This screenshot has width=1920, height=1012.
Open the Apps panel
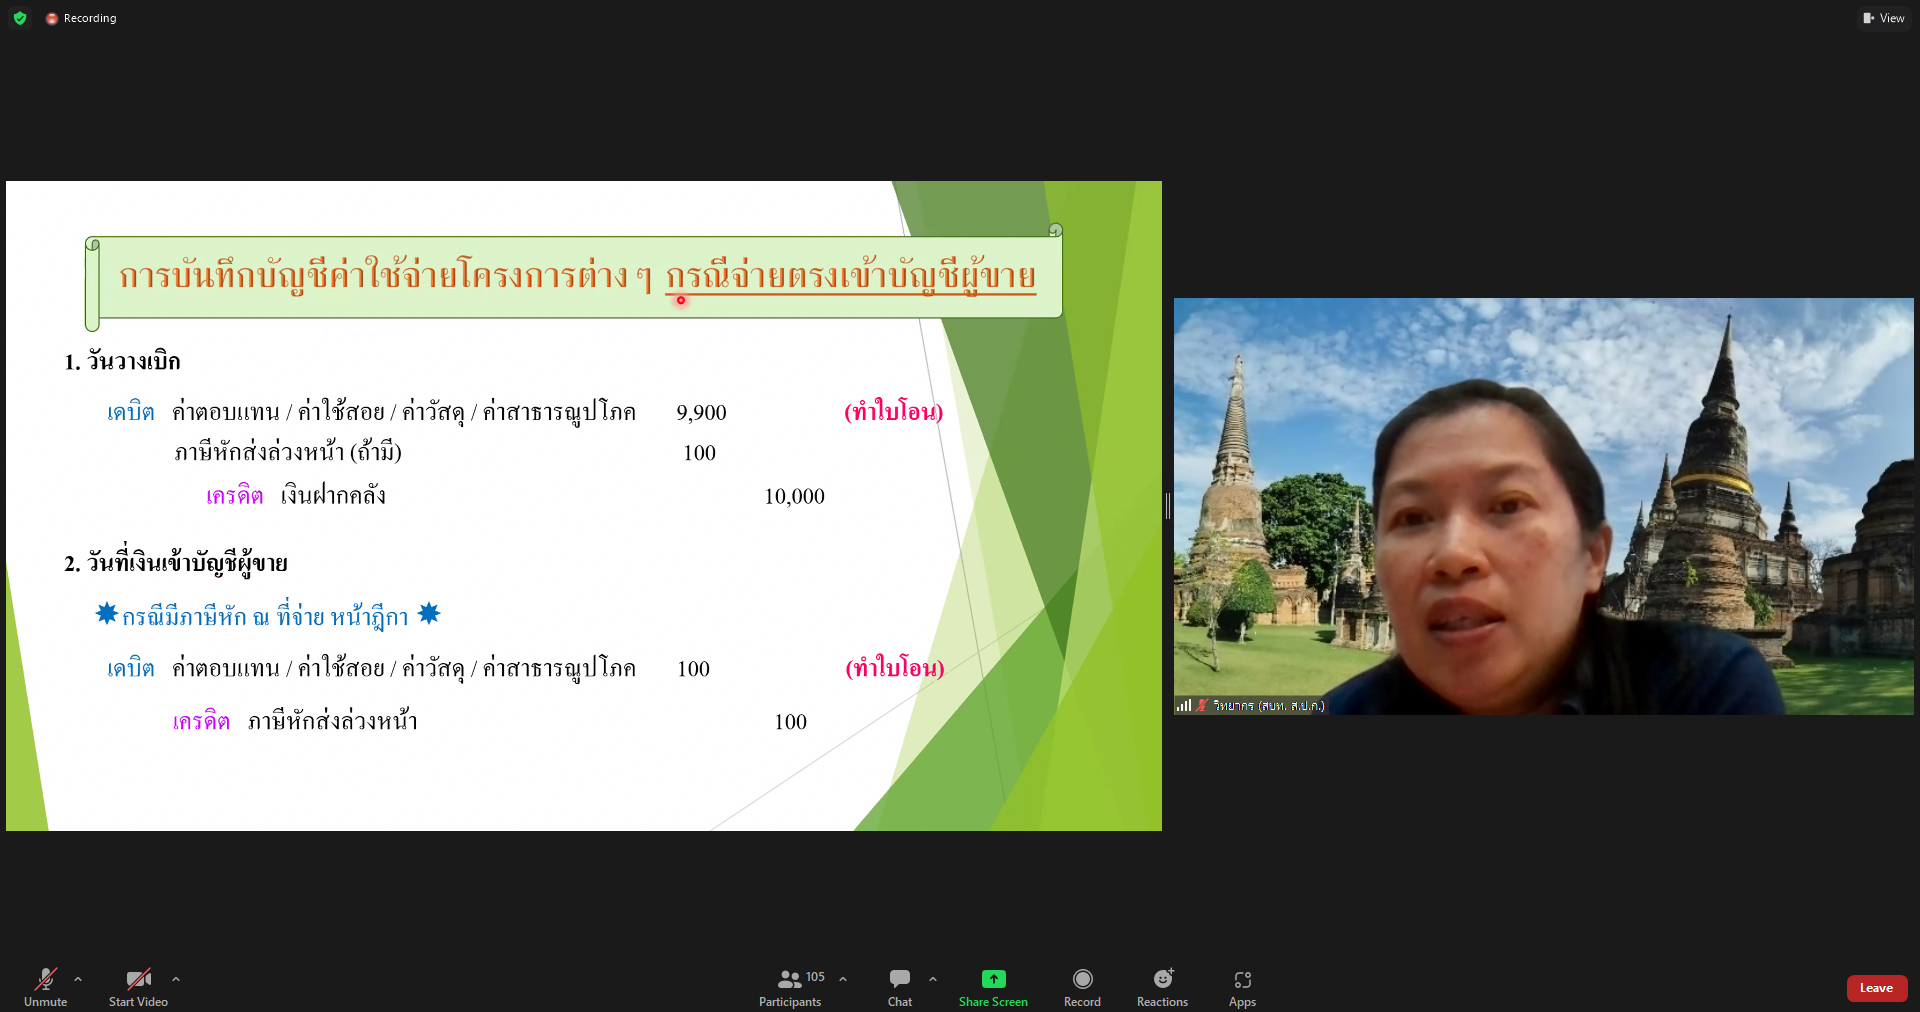(1242, 987)
